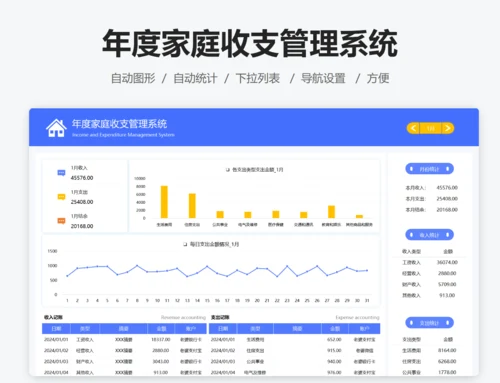Click the 915.00 amount in the expense table
The image size is (500, 383).
(x=334, y=351)
